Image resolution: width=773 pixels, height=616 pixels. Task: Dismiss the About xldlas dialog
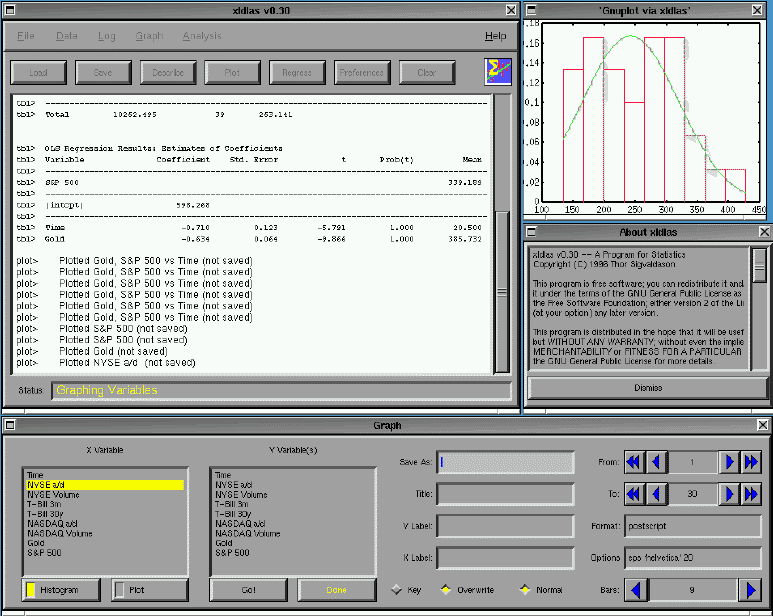[647, 388]
